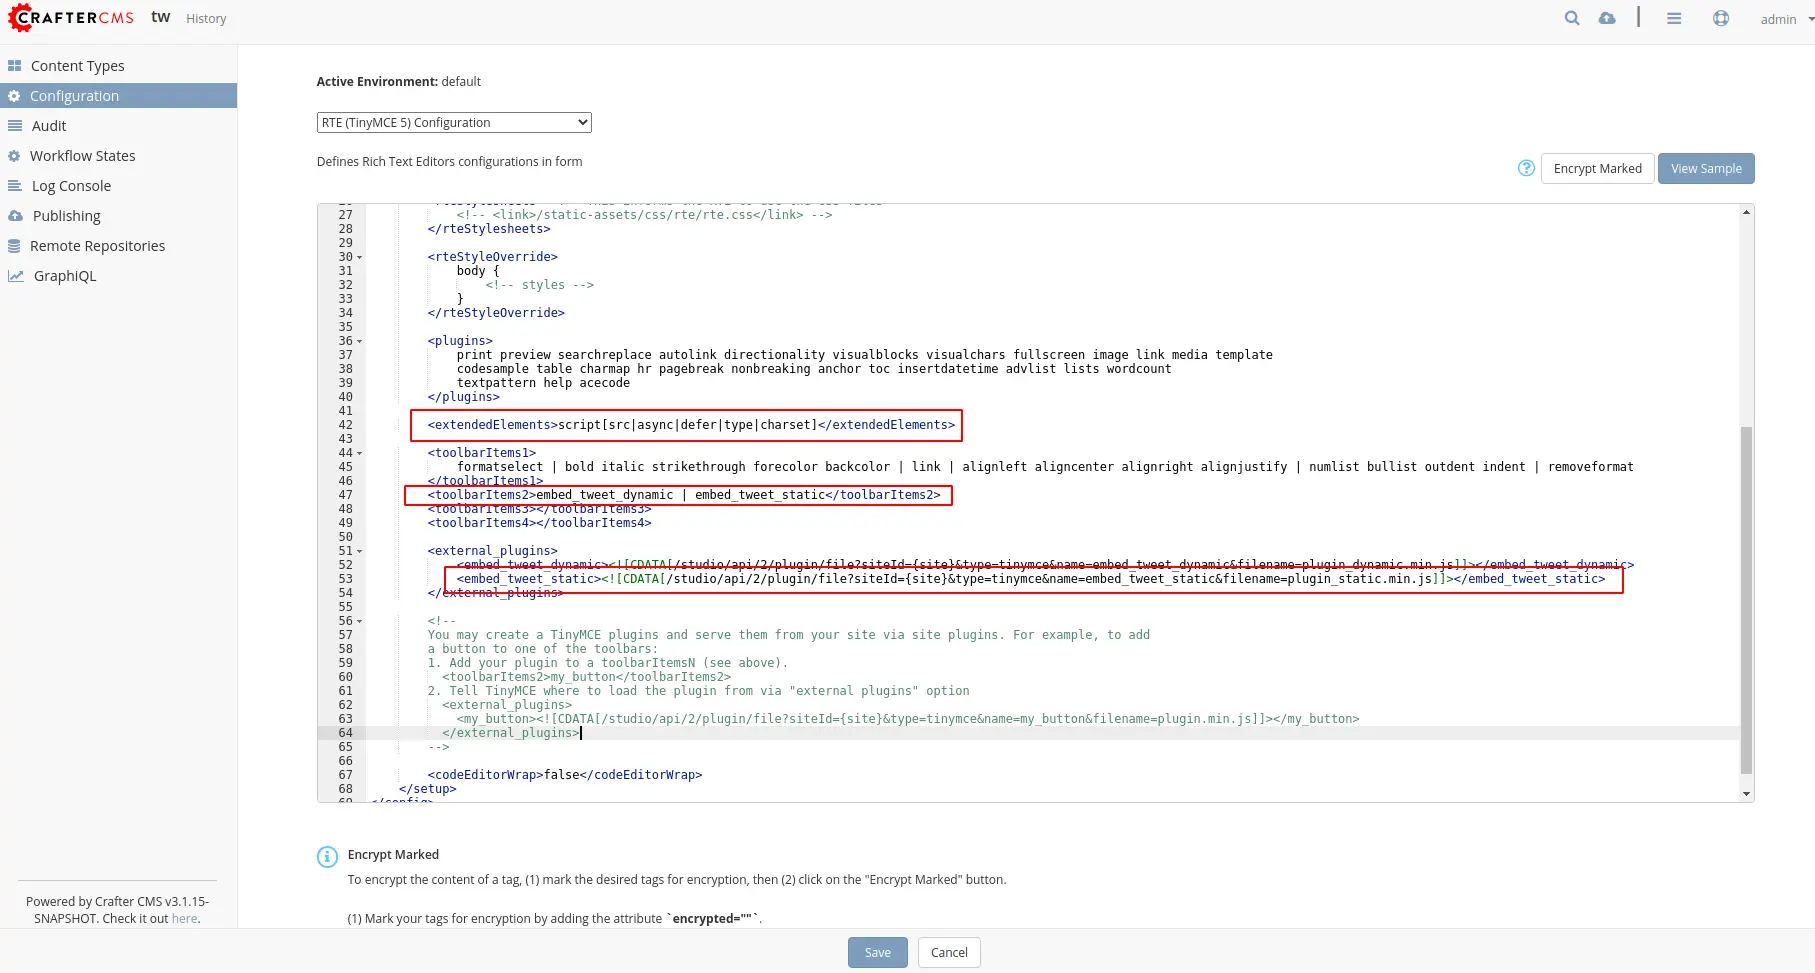Collapse the plugins block at line 36

pyautogui.click(x=360, y=341)
